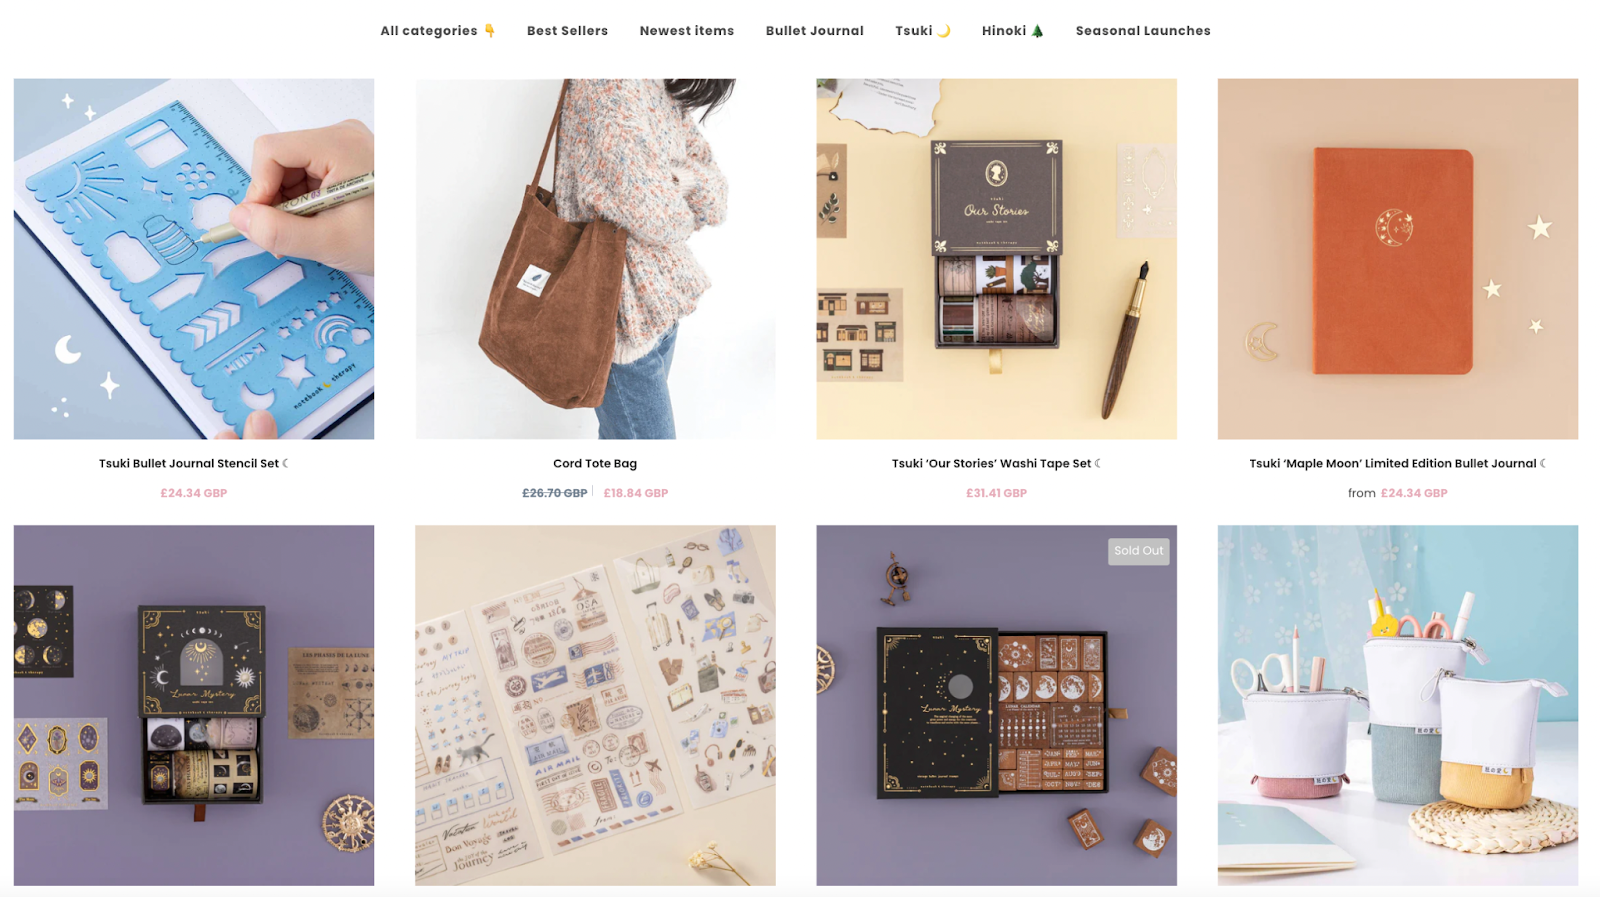1600x897 pixels.
Task: Click the Sold Out badge
Action: click(x=1139, y=551)
